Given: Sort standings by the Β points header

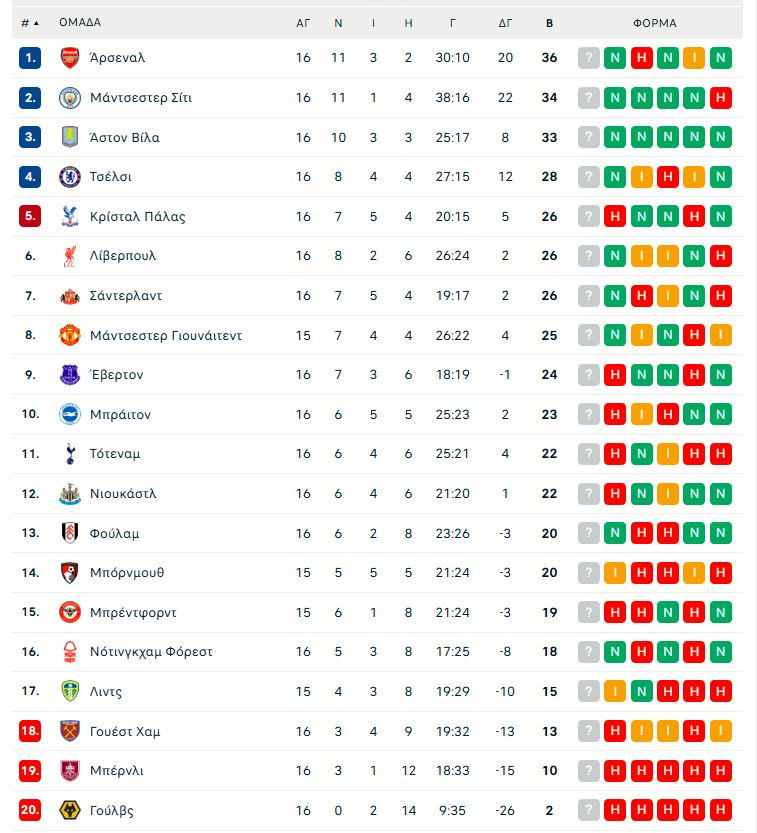Looking at the screenshot, I should coord(549,22).
